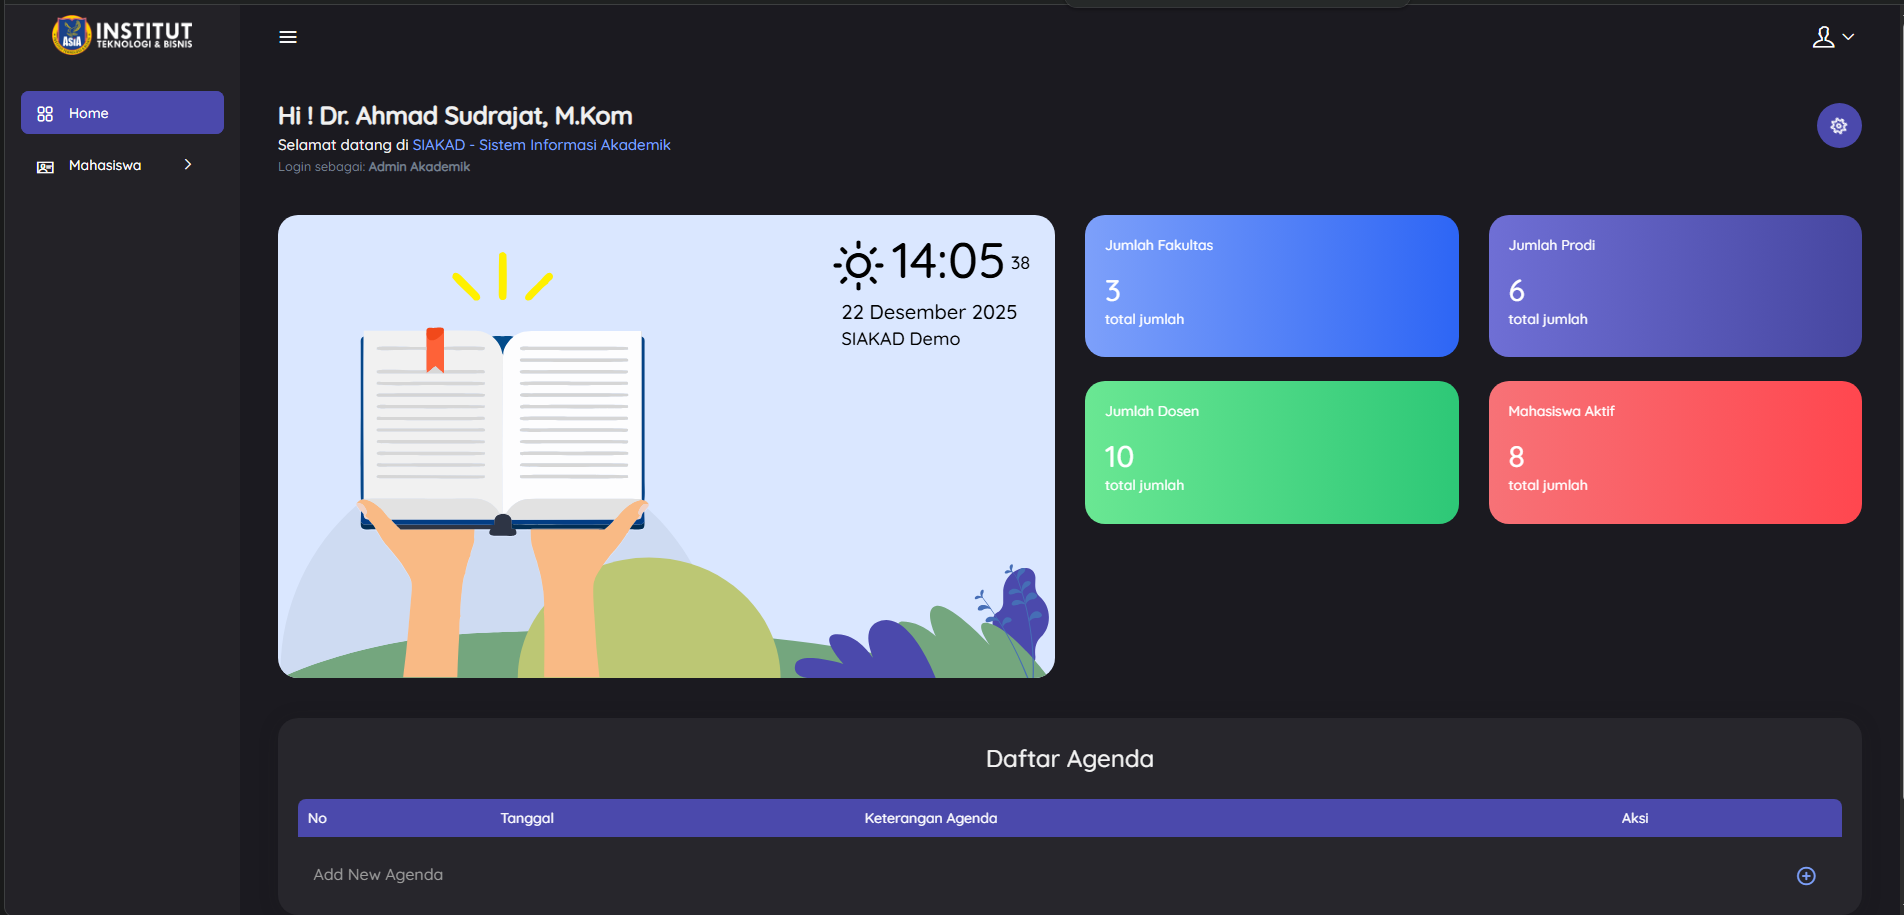Click the SIAKAD - Sistem Informasi Akademik link
This screenshot has height=915, width=1904.
(541, 145)
